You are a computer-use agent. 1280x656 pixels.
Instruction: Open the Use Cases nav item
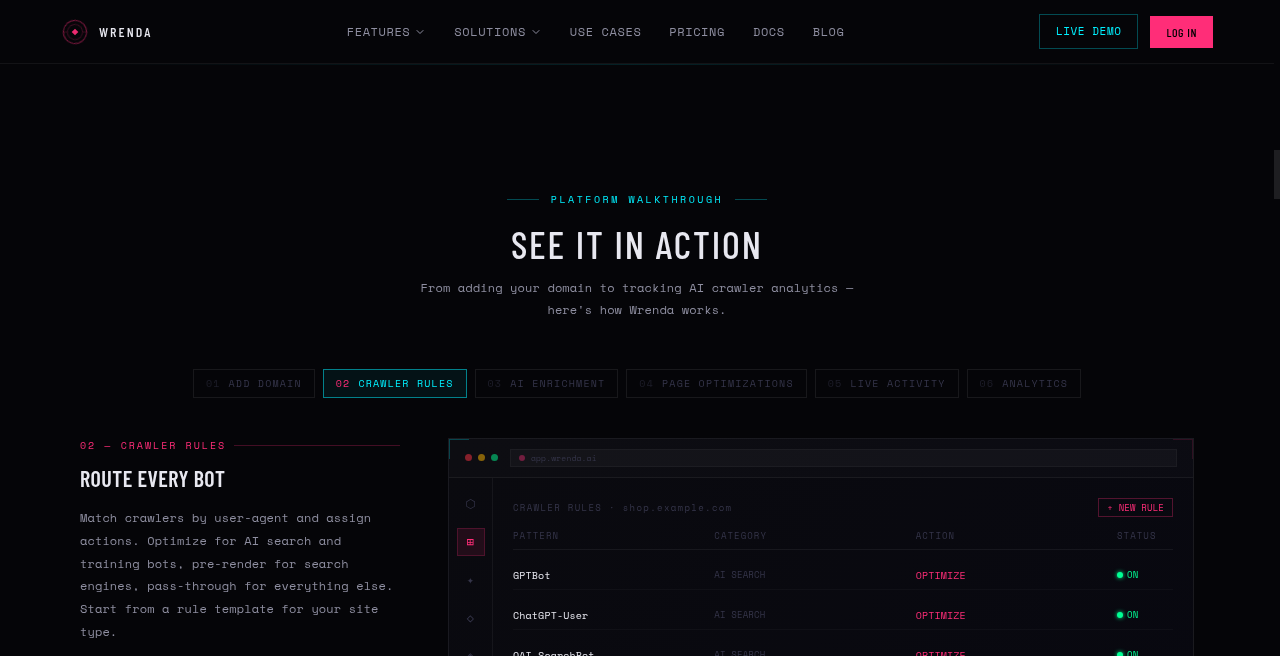pyautogui.click(x=605, y=32)
